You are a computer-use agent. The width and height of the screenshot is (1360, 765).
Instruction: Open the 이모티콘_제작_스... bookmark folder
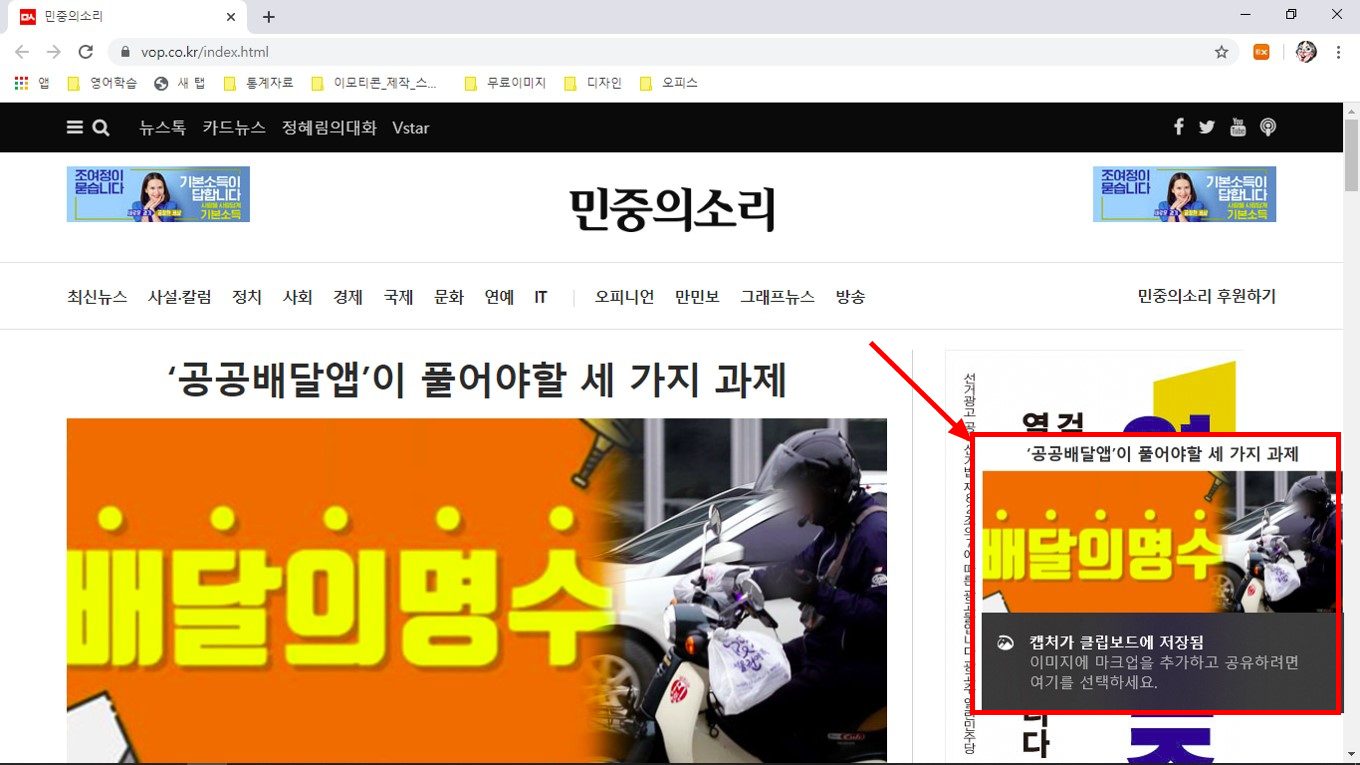click(375, 83)
